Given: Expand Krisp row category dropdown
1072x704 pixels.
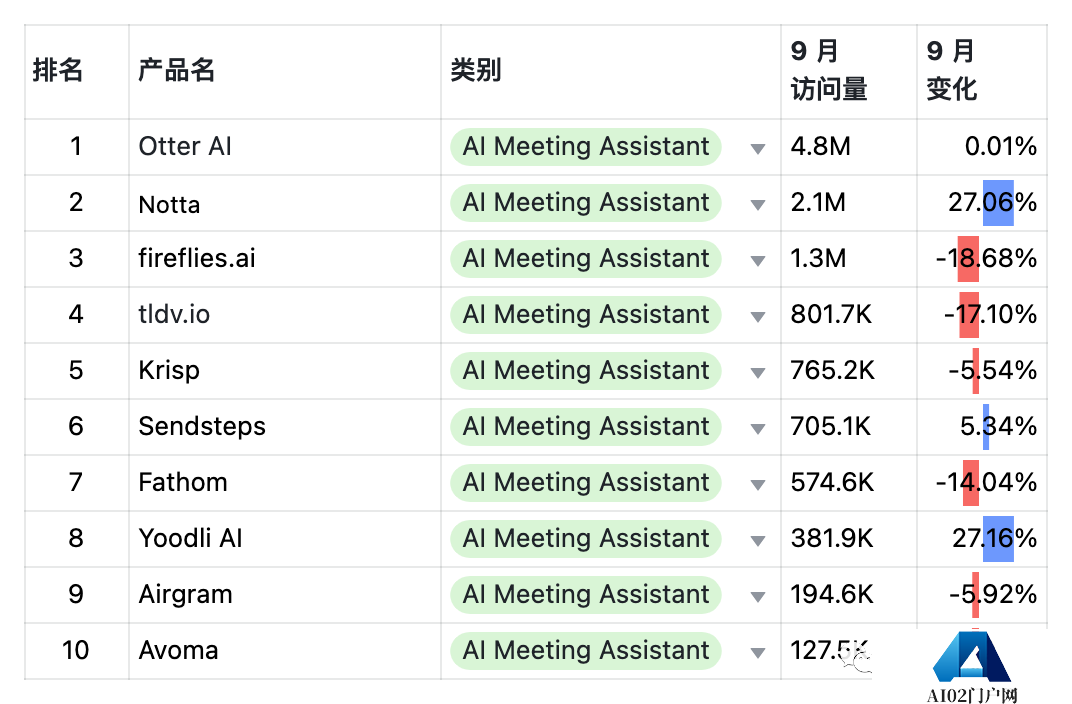Looking at the screenshot, I should (x=757, y=373).
